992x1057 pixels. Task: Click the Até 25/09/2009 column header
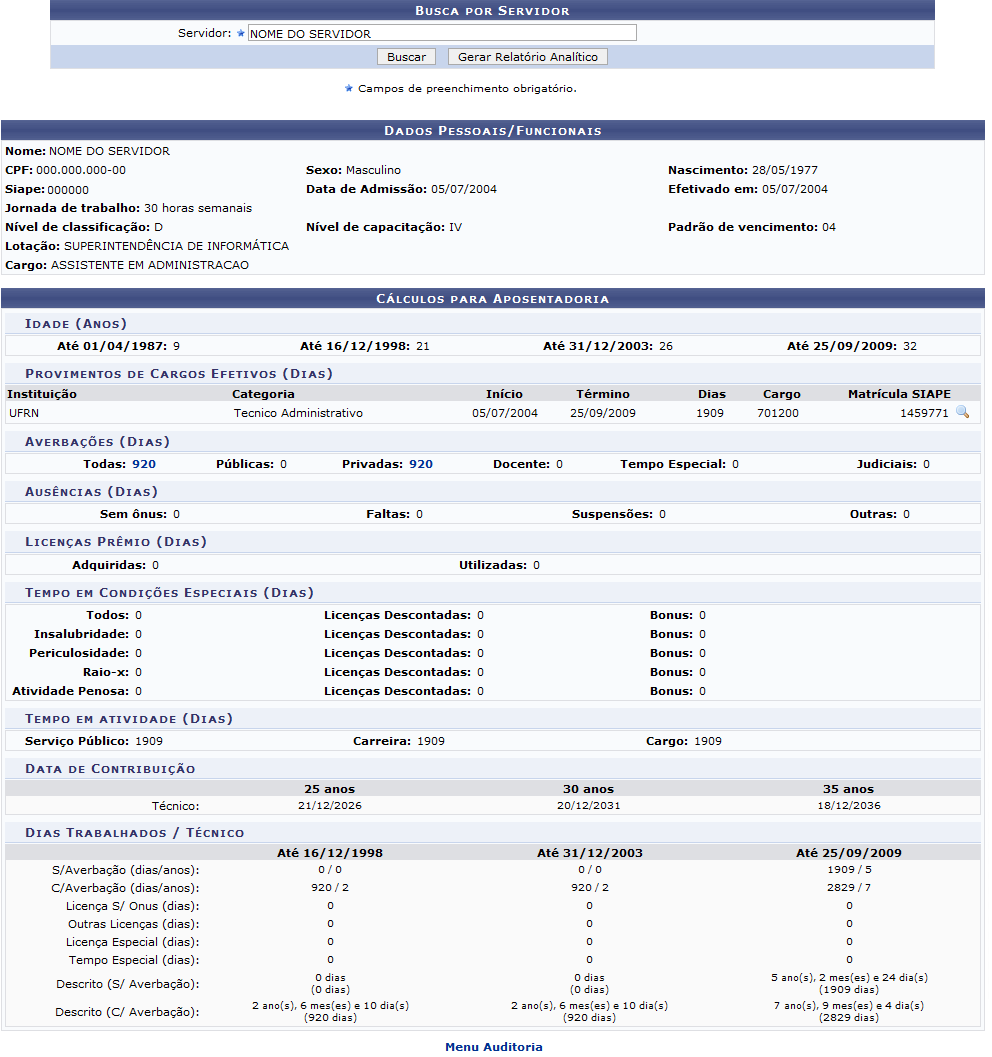click(x=848, y=853)
